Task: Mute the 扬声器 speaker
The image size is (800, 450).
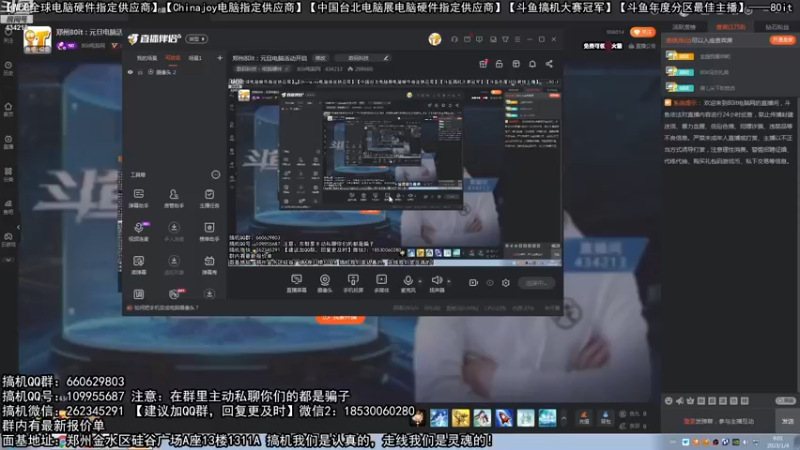Action: click(437, 283)
